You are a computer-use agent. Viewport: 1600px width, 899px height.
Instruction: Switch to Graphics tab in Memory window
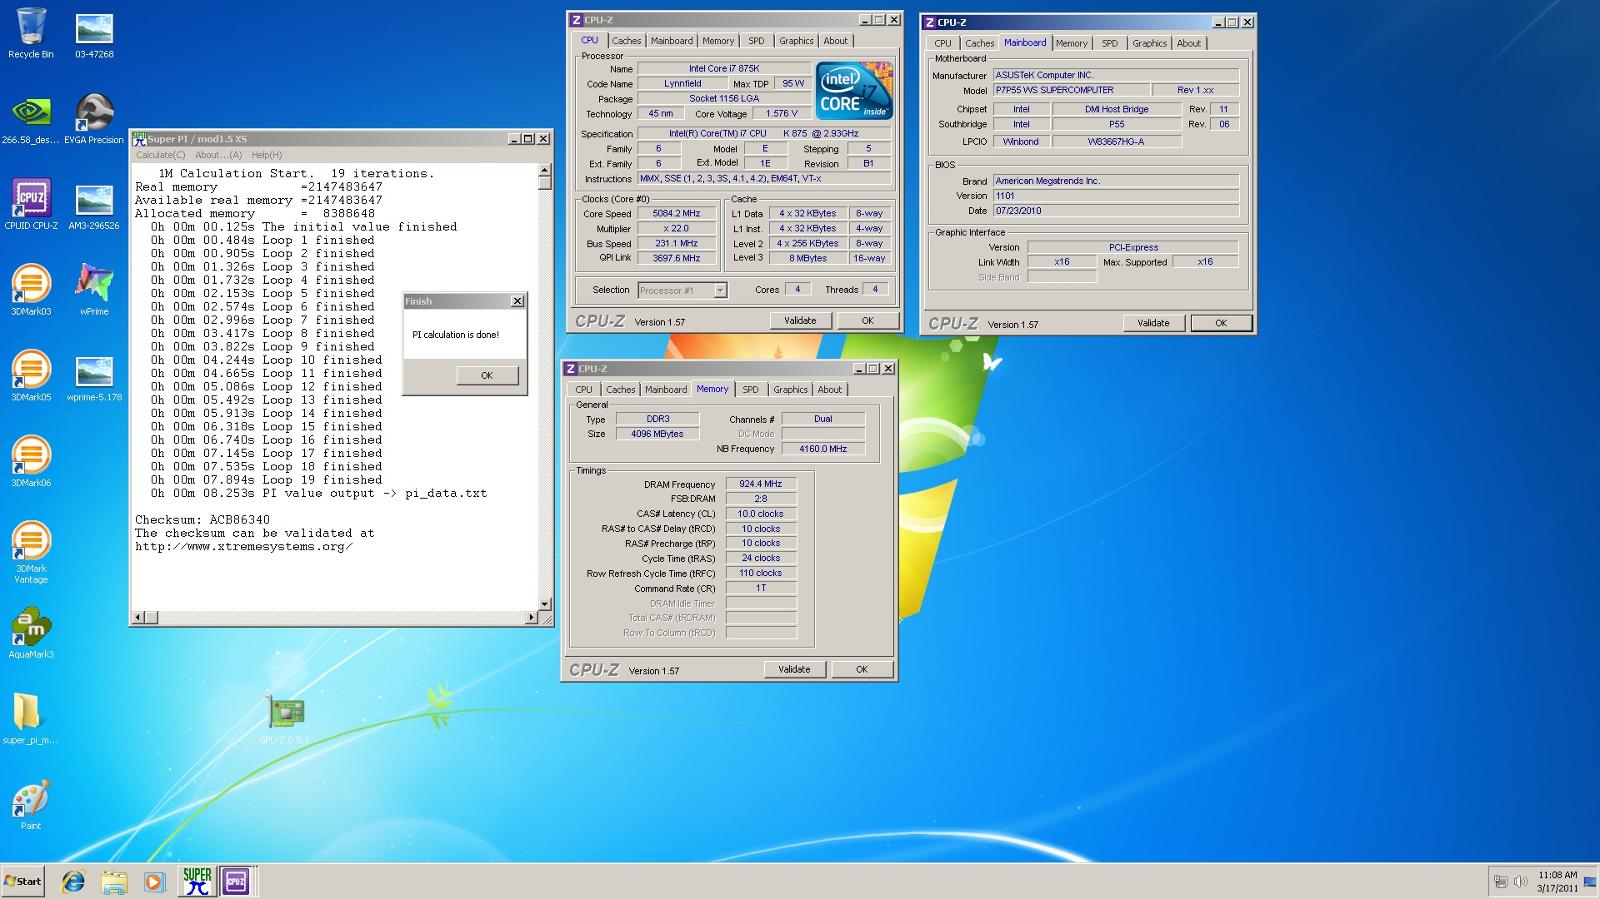coord(790,390)
